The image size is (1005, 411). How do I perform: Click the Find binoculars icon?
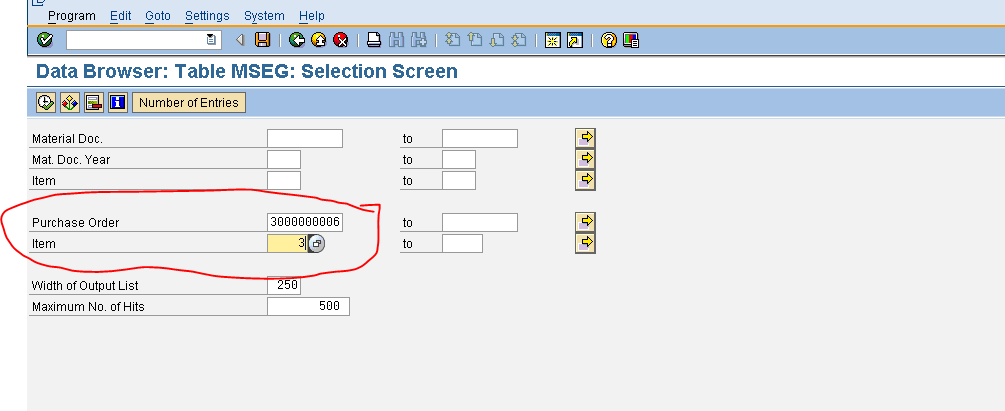click(397, 40)
